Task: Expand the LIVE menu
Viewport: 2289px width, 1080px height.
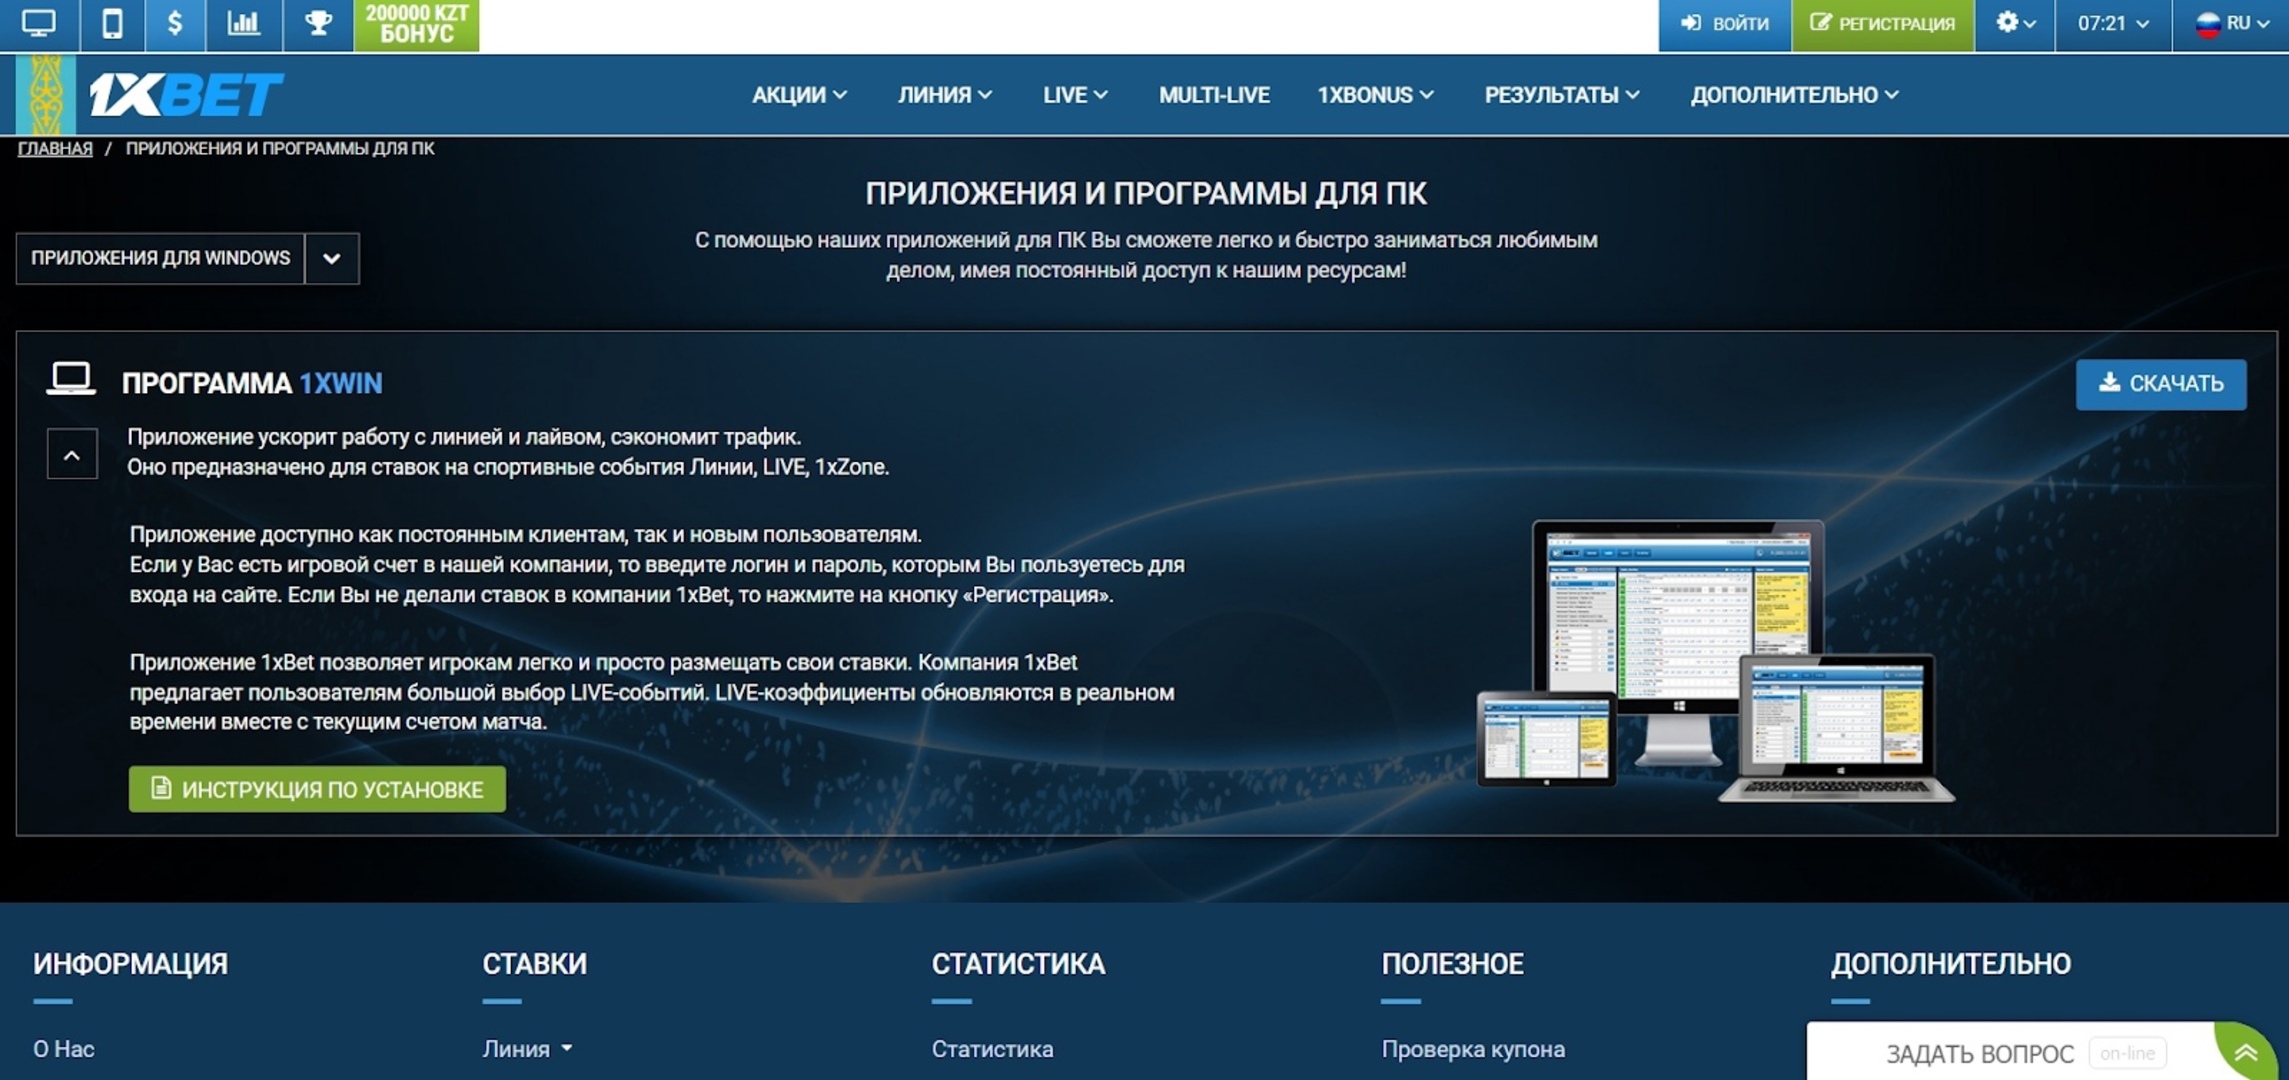Action: 1075,95
